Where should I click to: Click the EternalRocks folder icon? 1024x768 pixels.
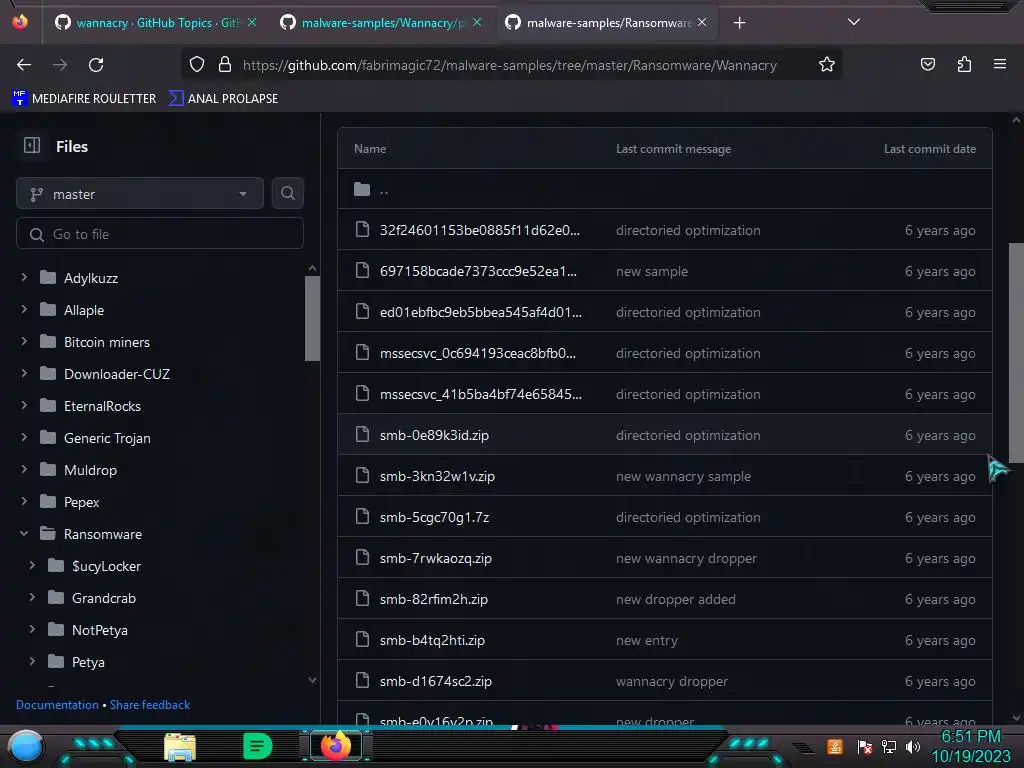48,406
